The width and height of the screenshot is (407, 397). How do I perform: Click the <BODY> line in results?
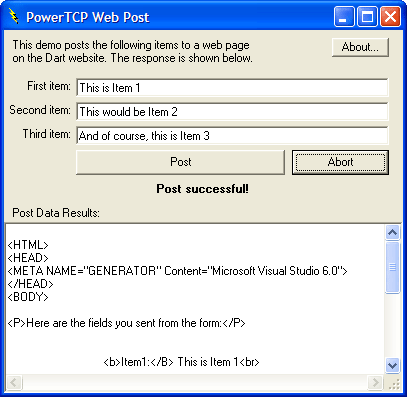[x=28, y=297]
